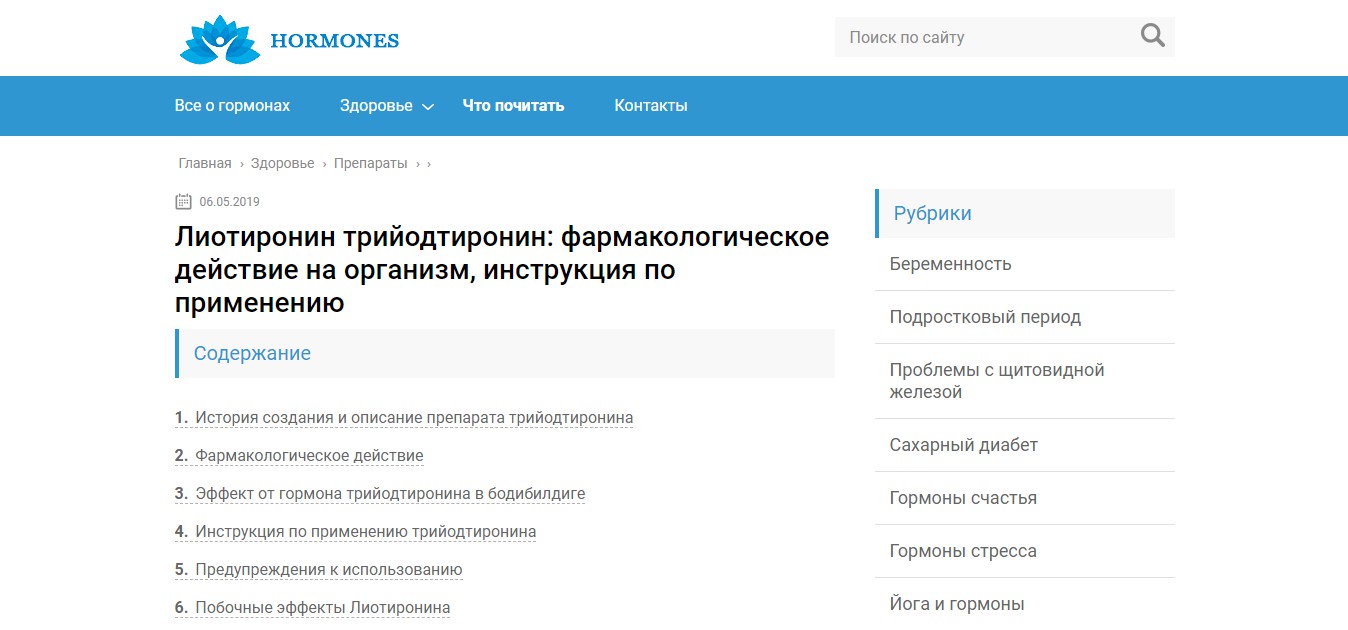Open the 'Все о гормонах' menu item
This screenshot has height=630, width=1348.
click(x=232, y=105)
